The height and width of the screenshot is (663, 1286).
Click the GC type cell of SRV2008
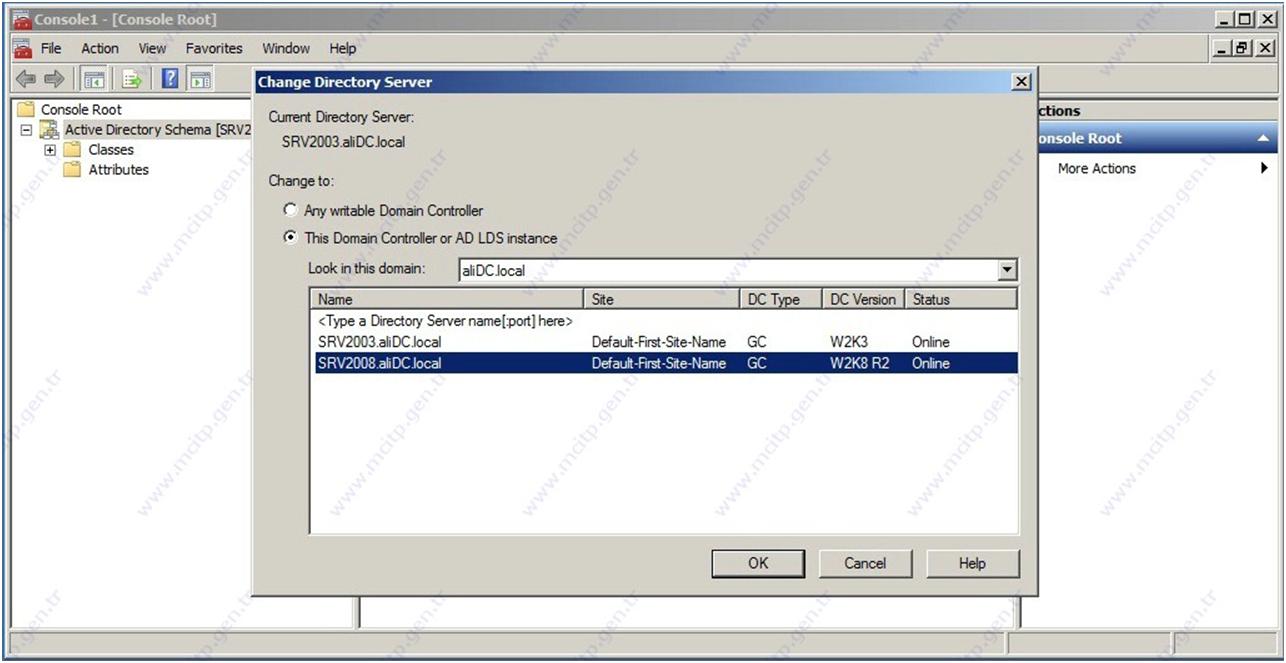pos(757,363)
